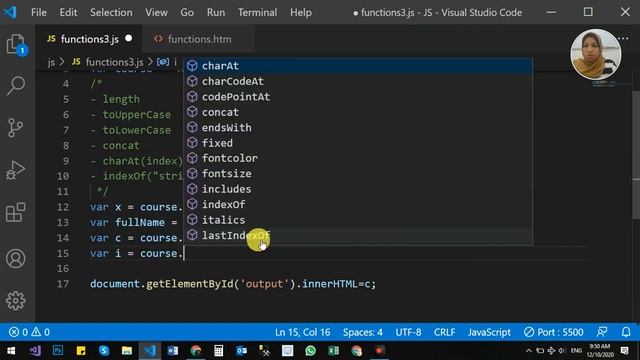The image size is (640, 360).
Task: Open File Explorer from the taskbar
Action: pos(127,351)
